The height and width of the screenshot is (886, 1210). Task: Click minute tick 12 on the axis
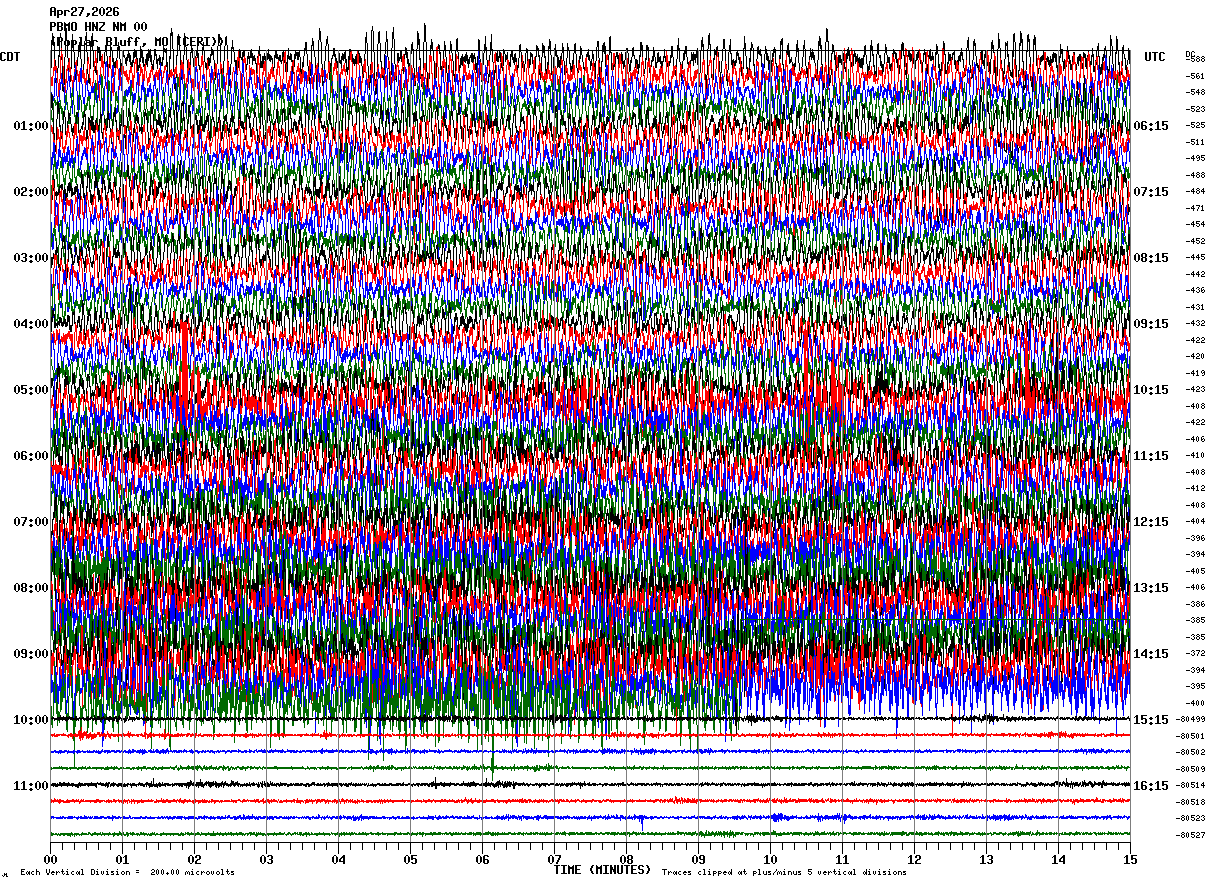point(914,859)
